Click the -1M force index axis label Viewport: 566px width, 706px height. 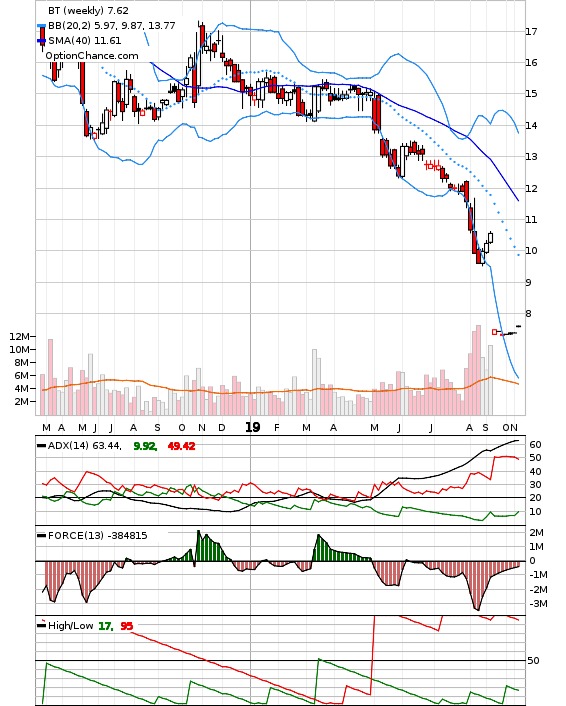point(538,575)
